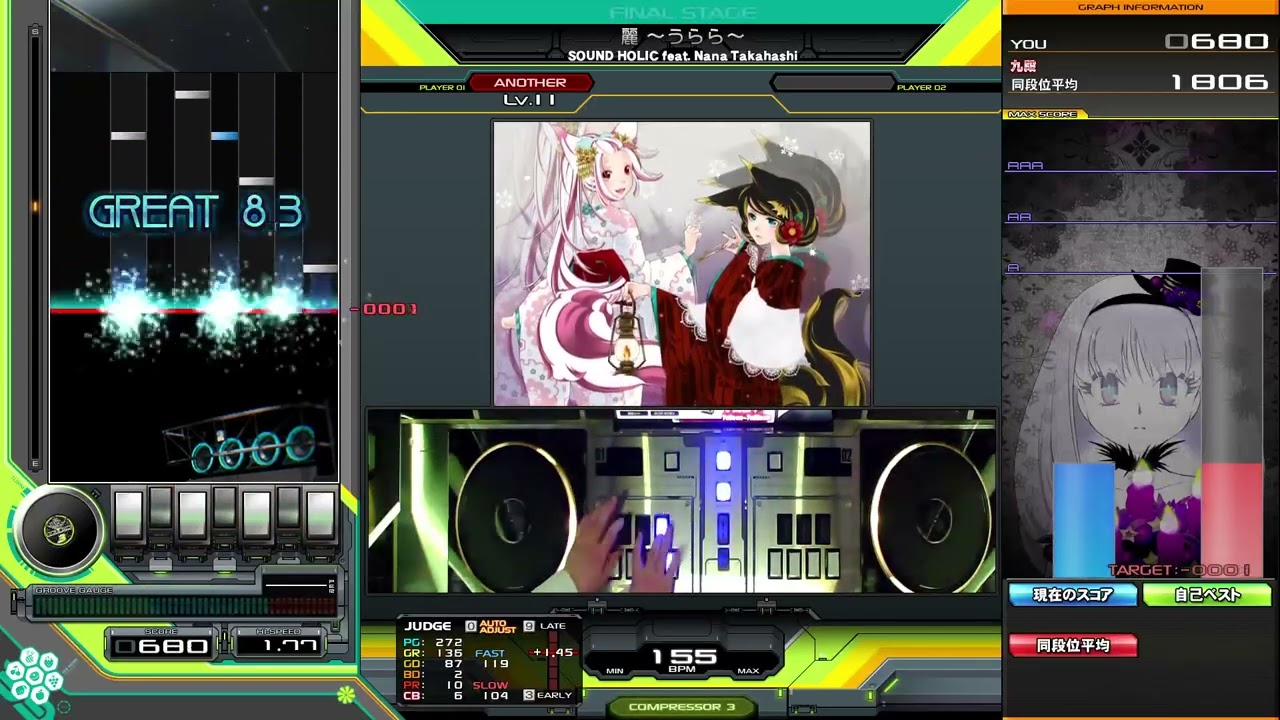This screenshot has width=1280, height=720.
Task: Click the BPM MIN label
Action: click(x=615, y=670)
